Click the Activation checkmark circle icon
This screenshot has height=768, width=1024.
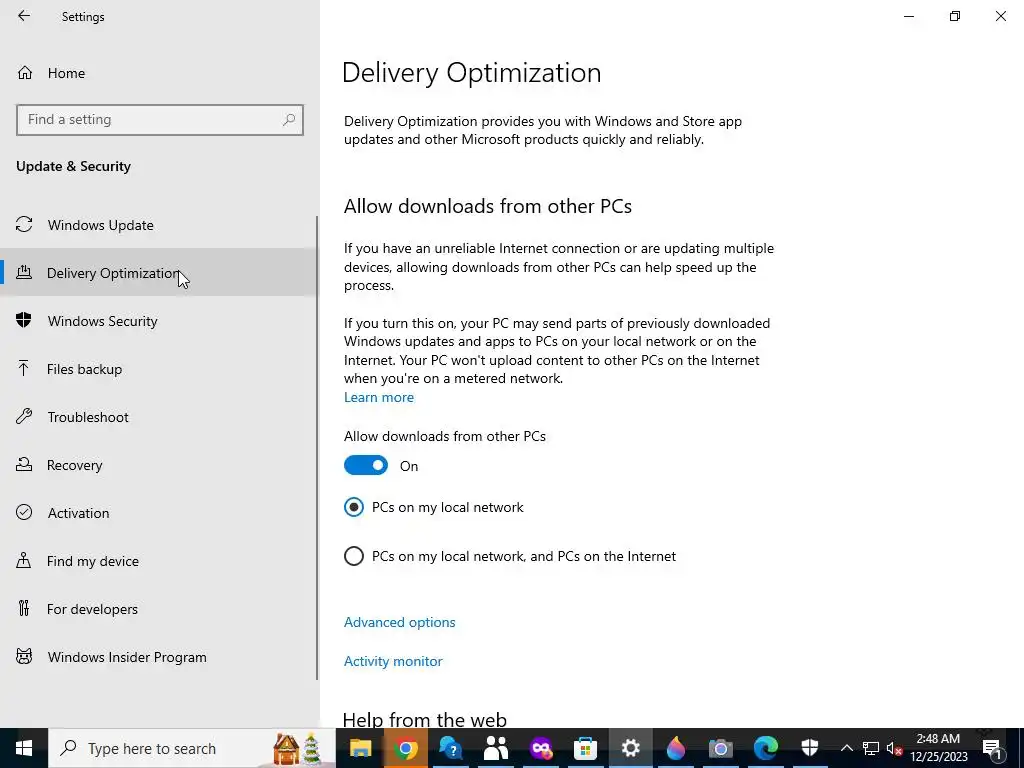(x=24, y=513)
